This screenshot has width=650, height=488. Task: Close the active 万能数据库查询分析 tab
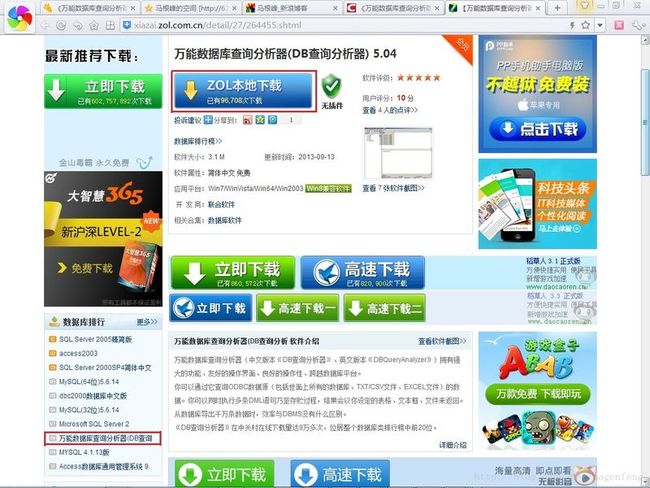pyautogui.click(x=538, y=8)
